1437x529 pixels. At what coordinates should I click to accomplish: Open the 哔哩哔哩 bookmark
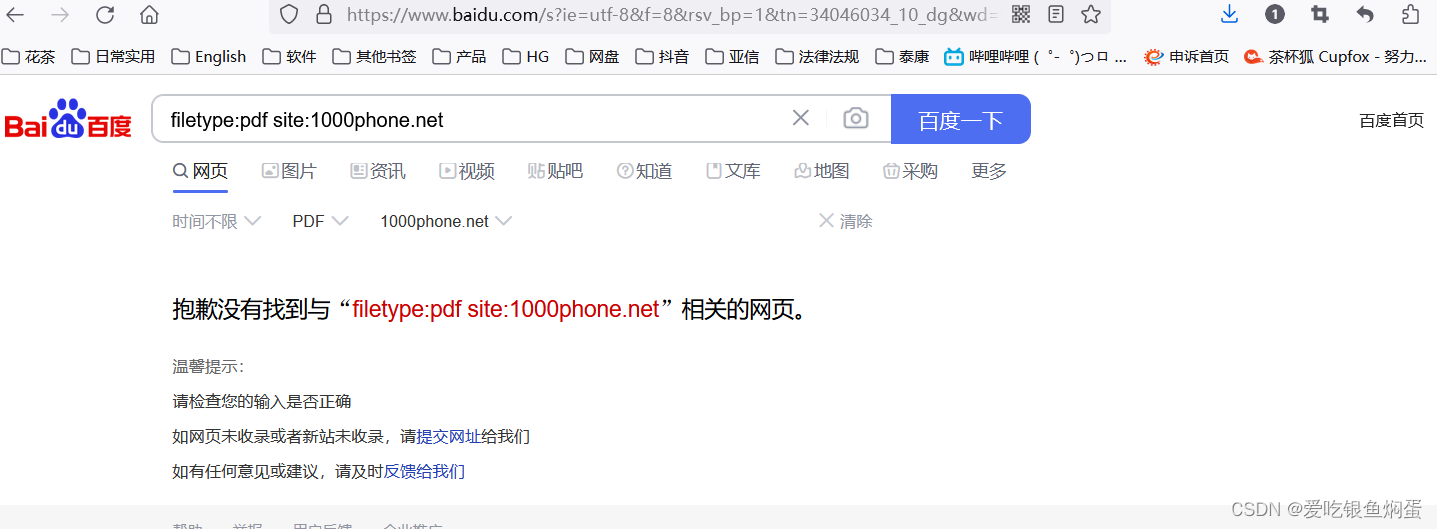click(x=1036, y=56)
